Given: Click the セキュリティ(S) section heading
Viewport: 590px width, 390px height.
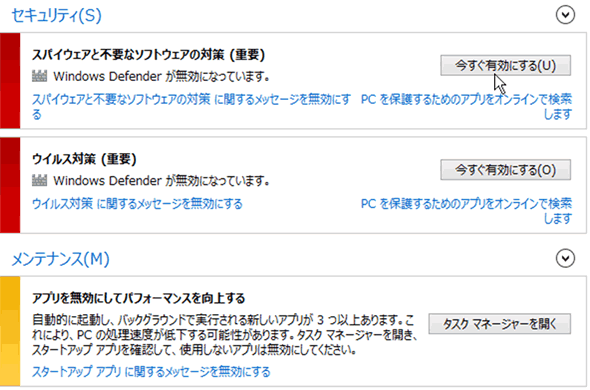Looking at the screenshot, I should pos(56,15).
